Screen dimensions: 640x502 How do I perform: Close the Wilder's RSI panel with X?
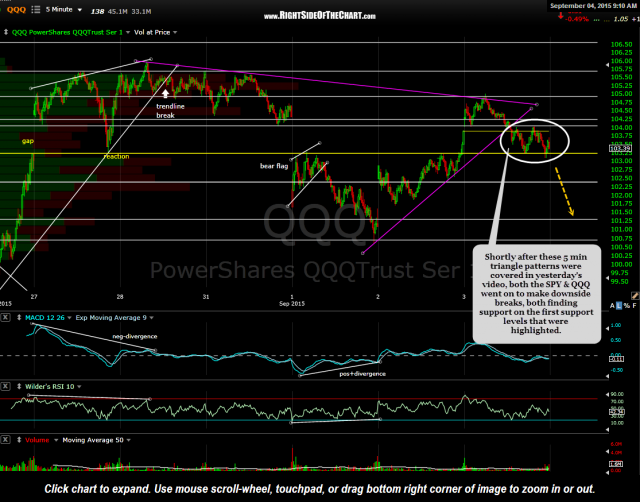click(x=5, y=386)
